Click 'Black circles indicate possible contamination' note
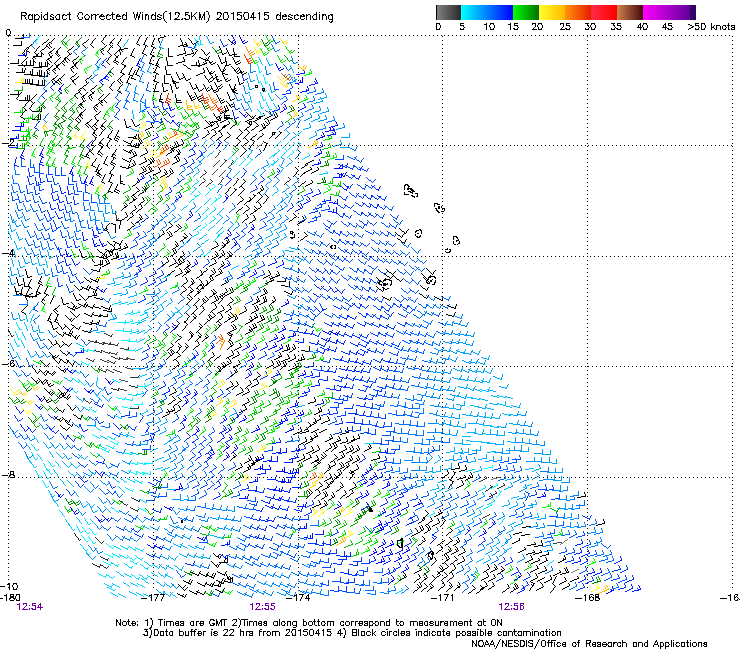This screenshot has height=650, width=740. click(456, 633)
